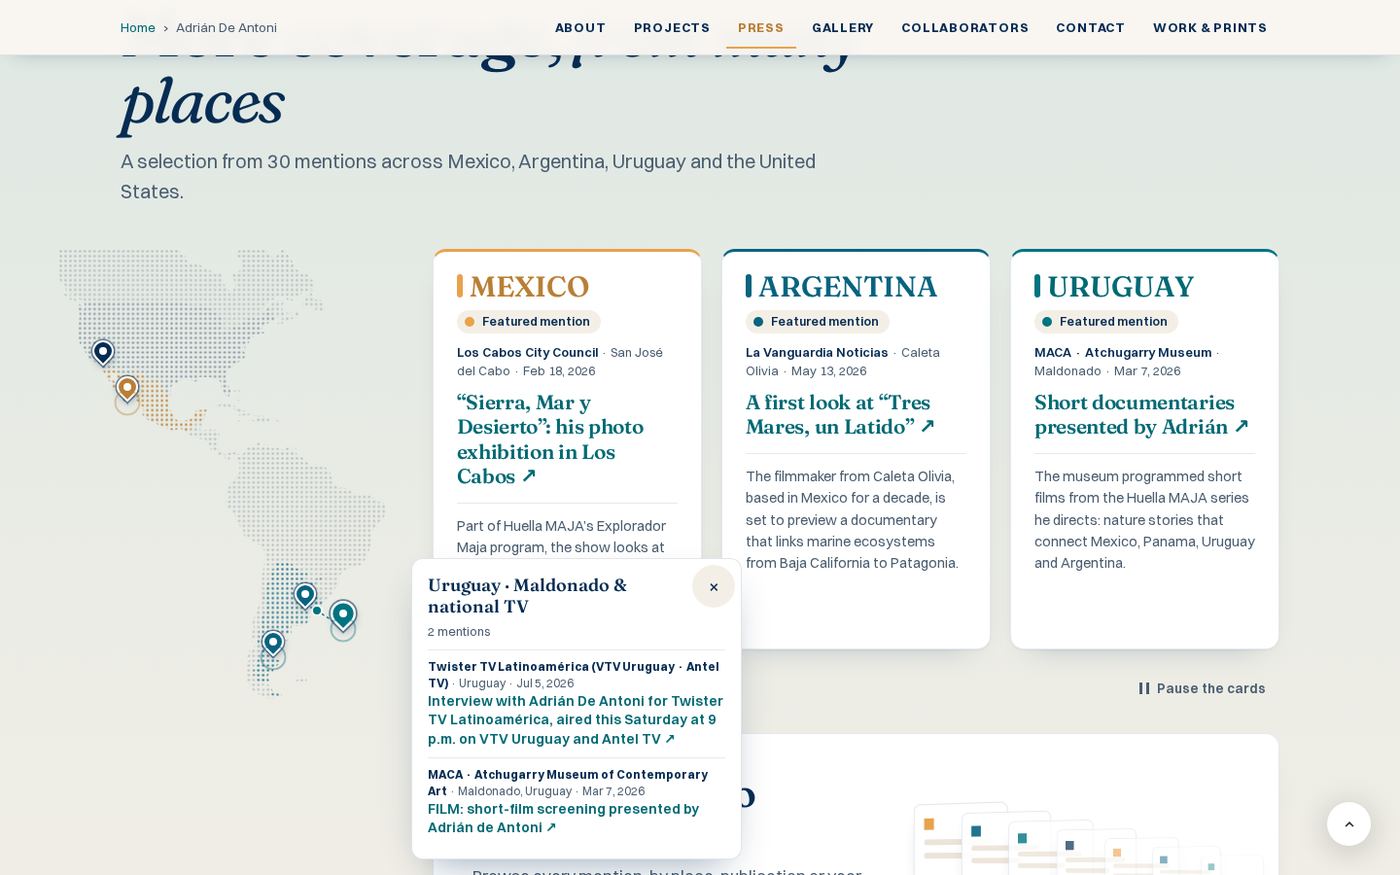Select the Press navigation tab
The height and width of the screenshot is (875, 1400).
point(761,28)
